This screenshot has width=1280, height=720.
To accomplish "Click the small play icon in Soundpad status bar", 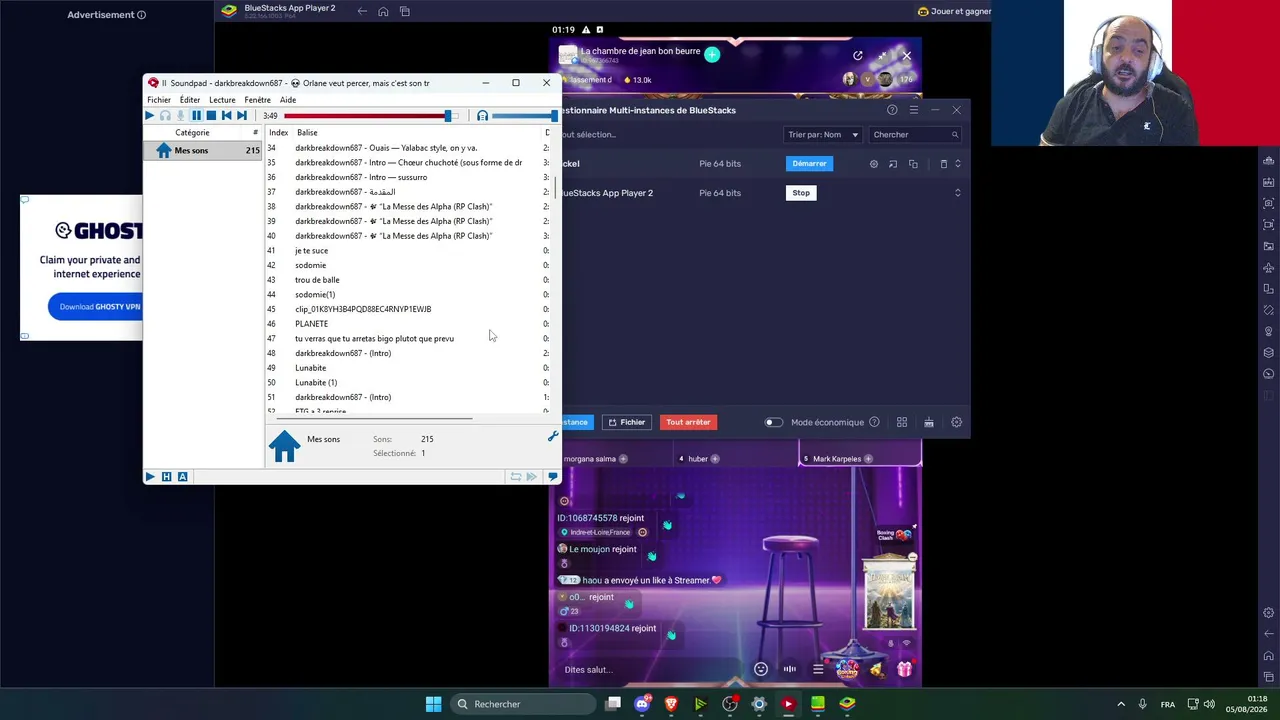I will click(150, 477).
